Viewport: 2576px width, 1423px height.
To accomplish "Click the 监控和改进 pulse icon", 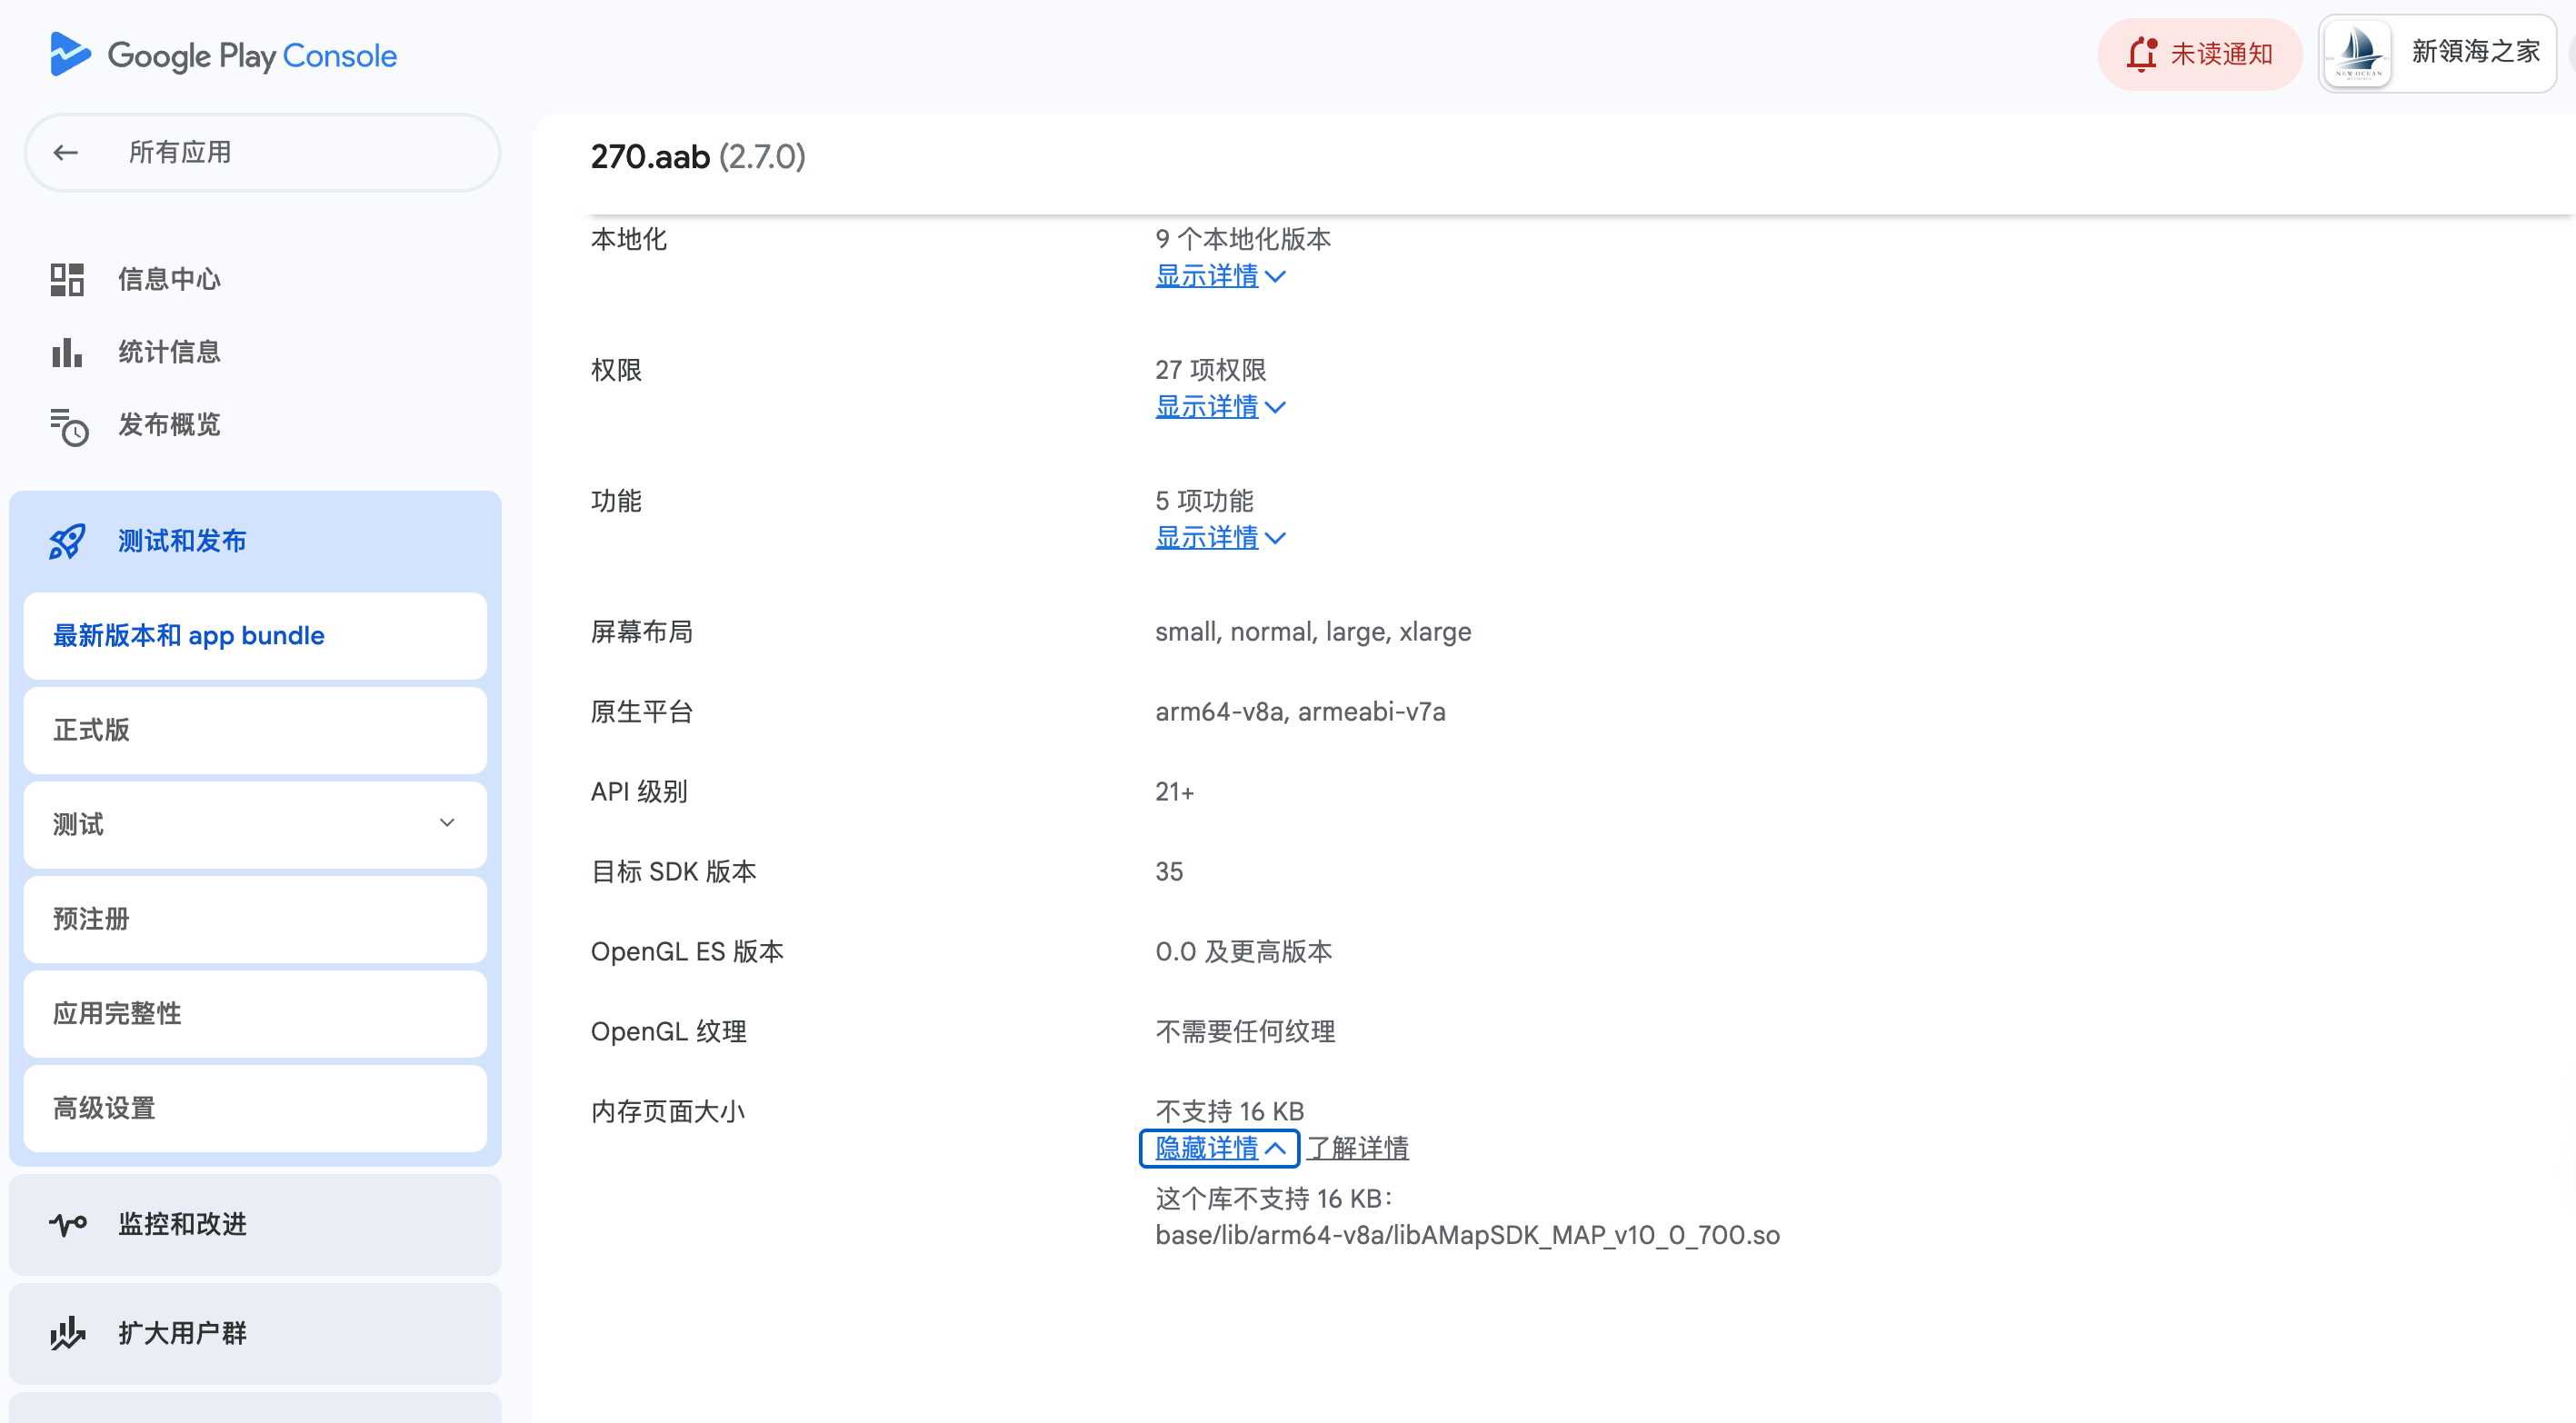I will point(67,1224).
